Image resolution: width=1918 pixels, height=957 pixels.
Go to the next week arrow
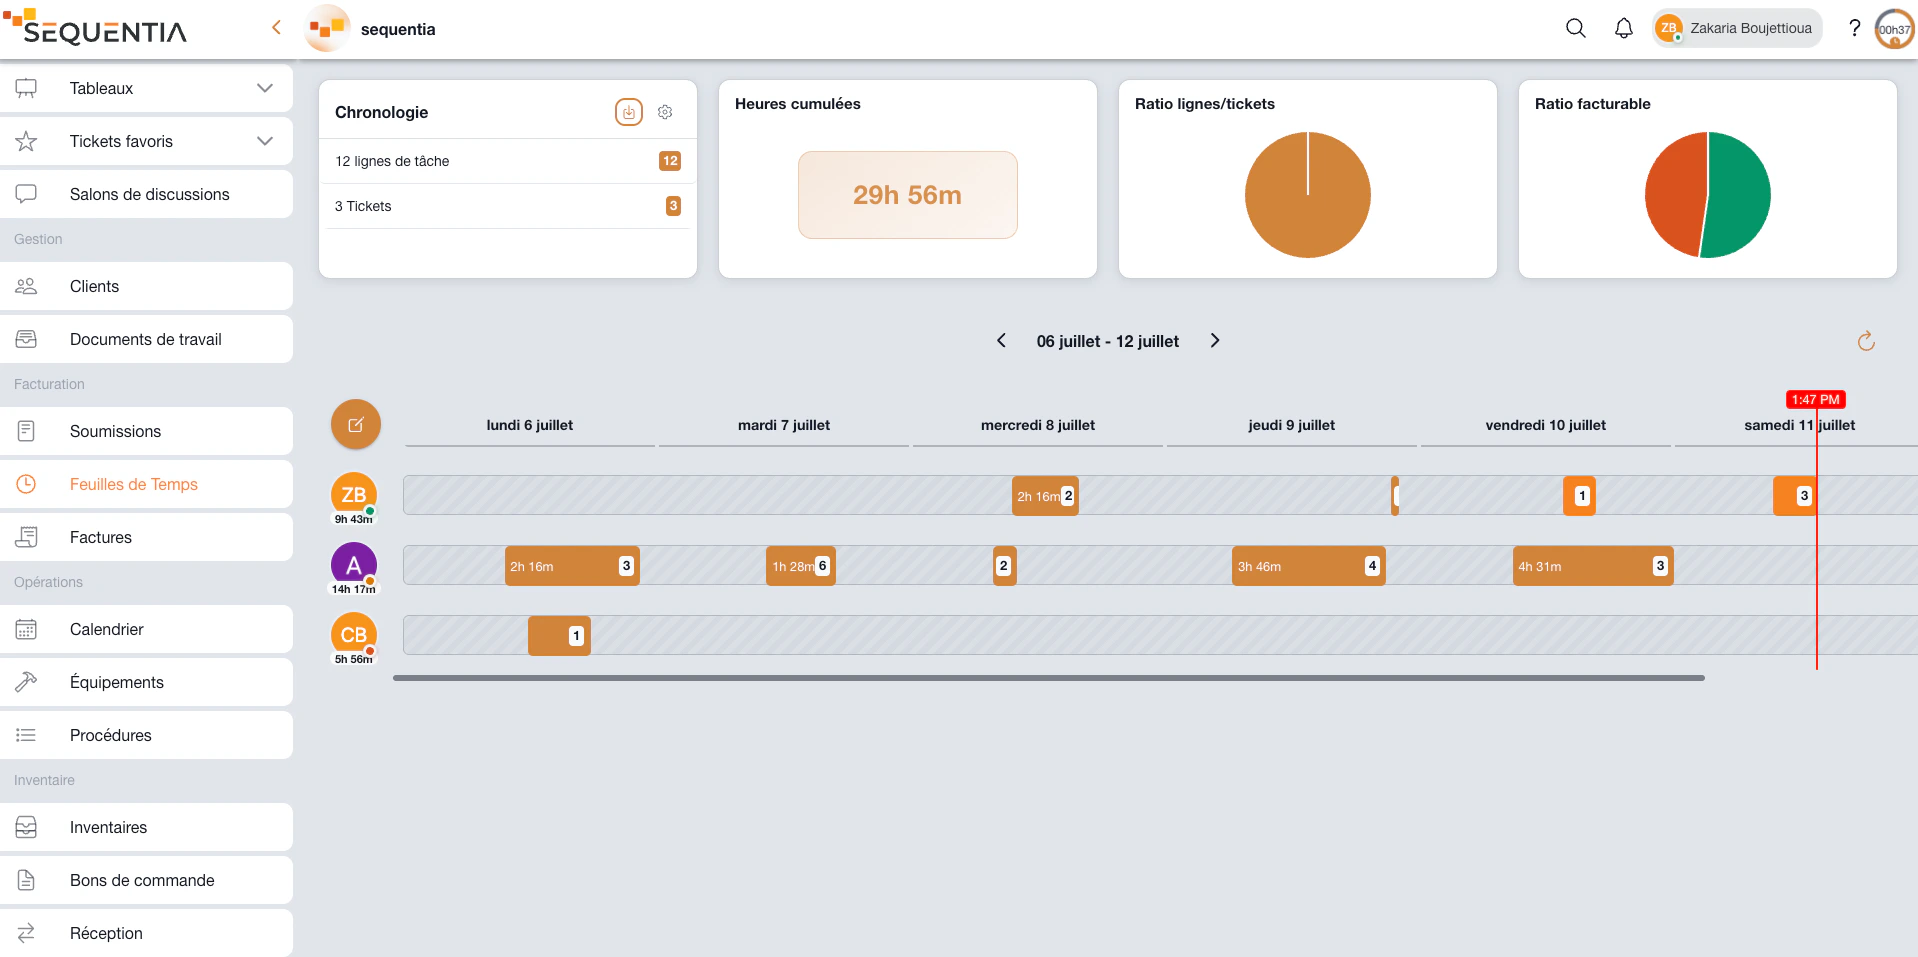pos(1215,341)
